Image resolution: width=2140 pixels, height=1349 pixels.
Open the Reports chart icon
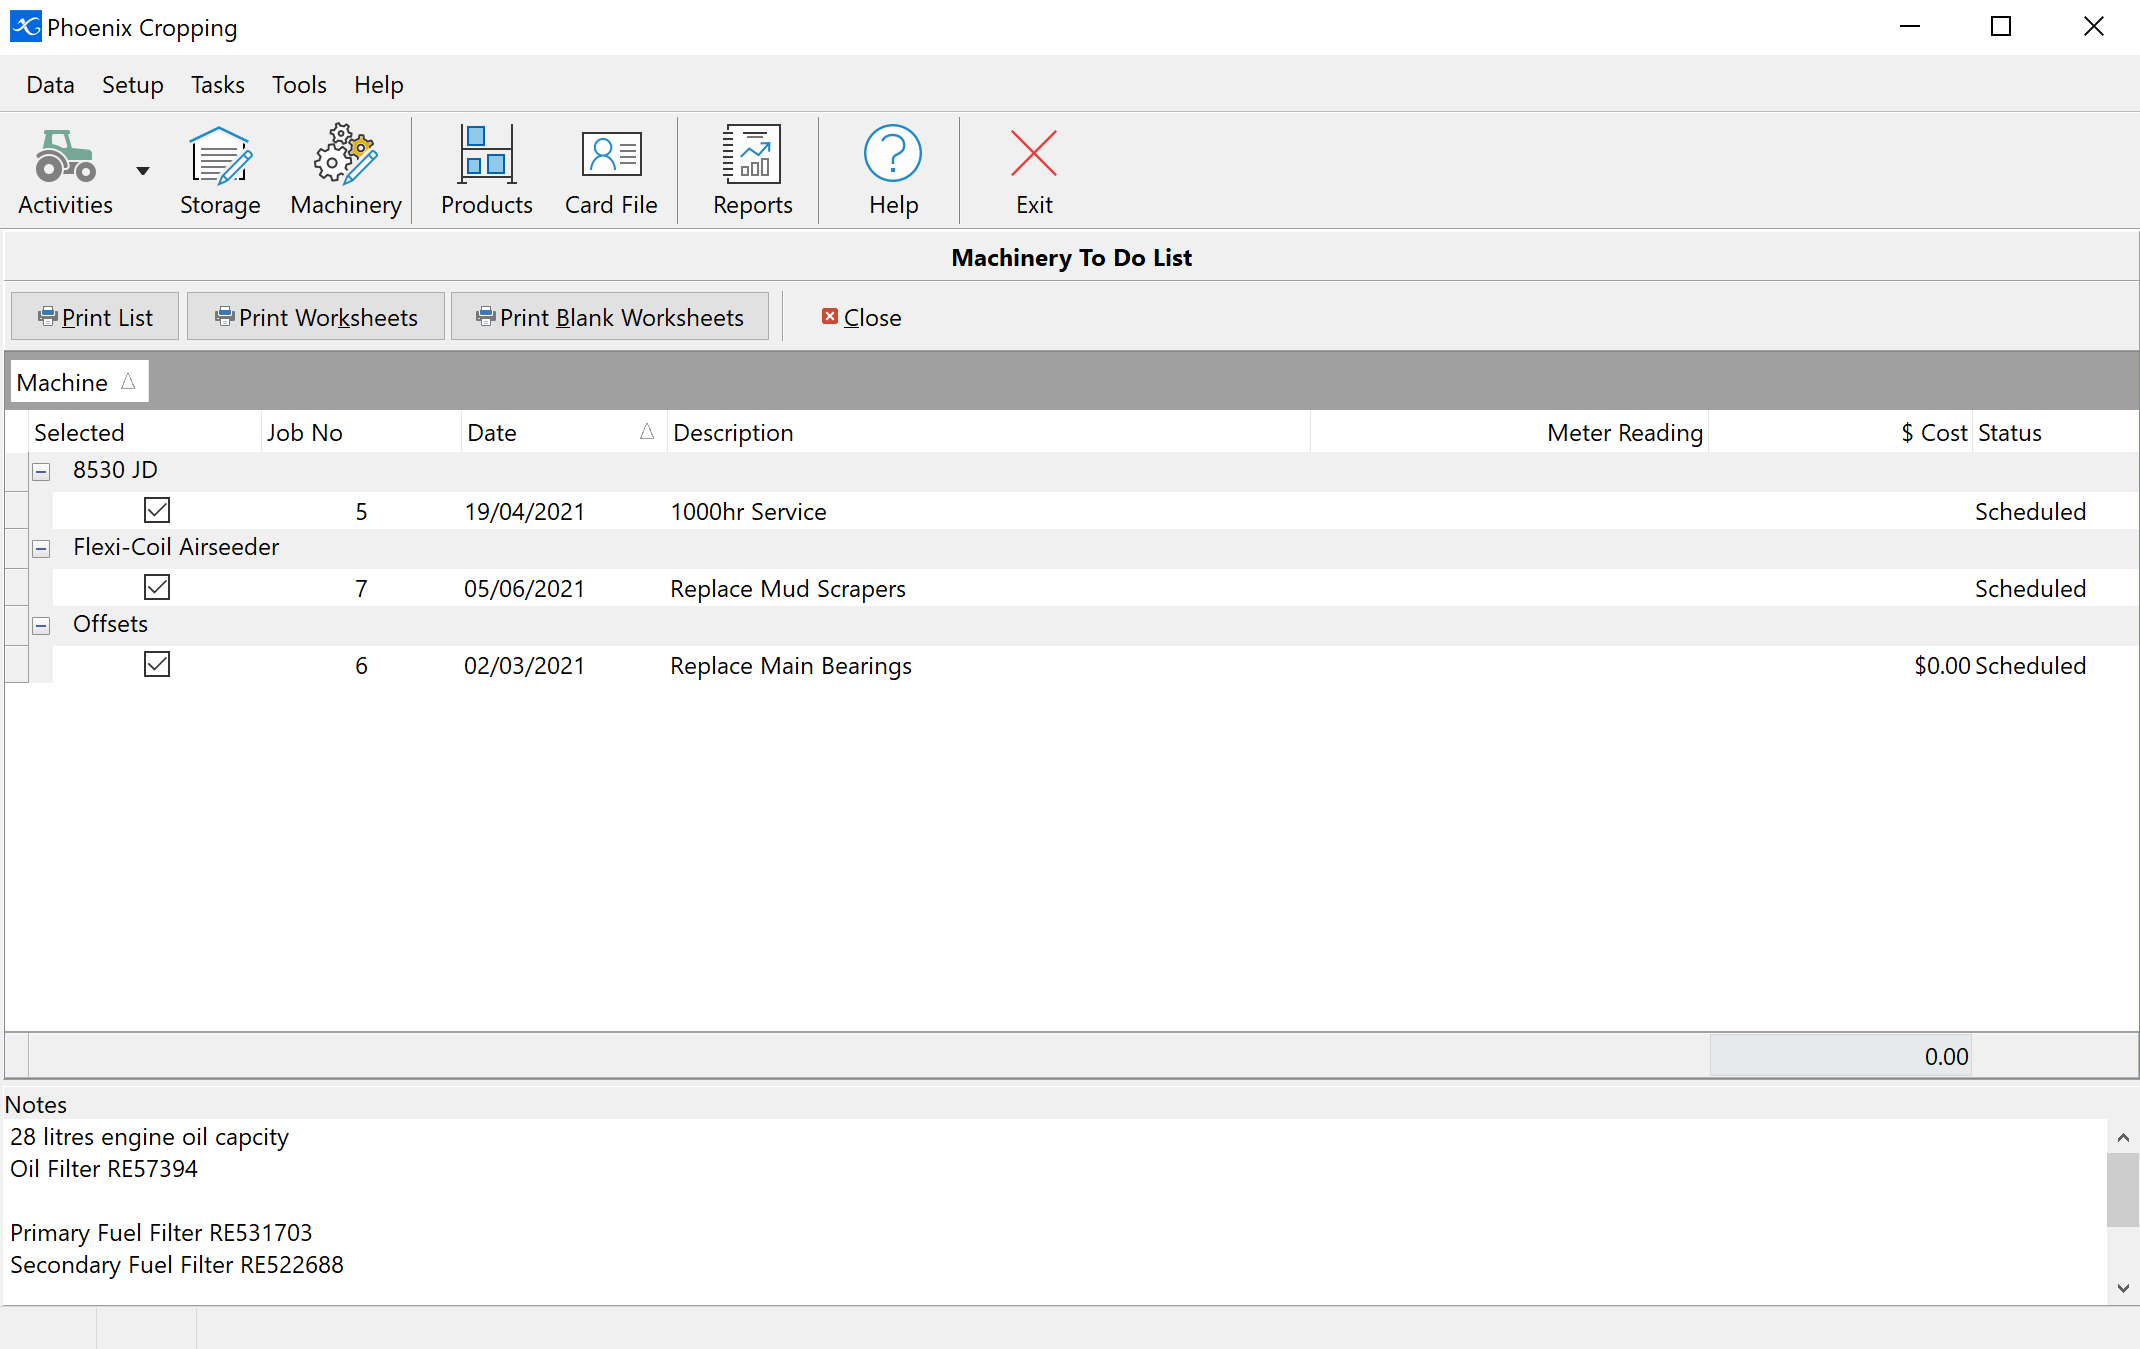752,170
